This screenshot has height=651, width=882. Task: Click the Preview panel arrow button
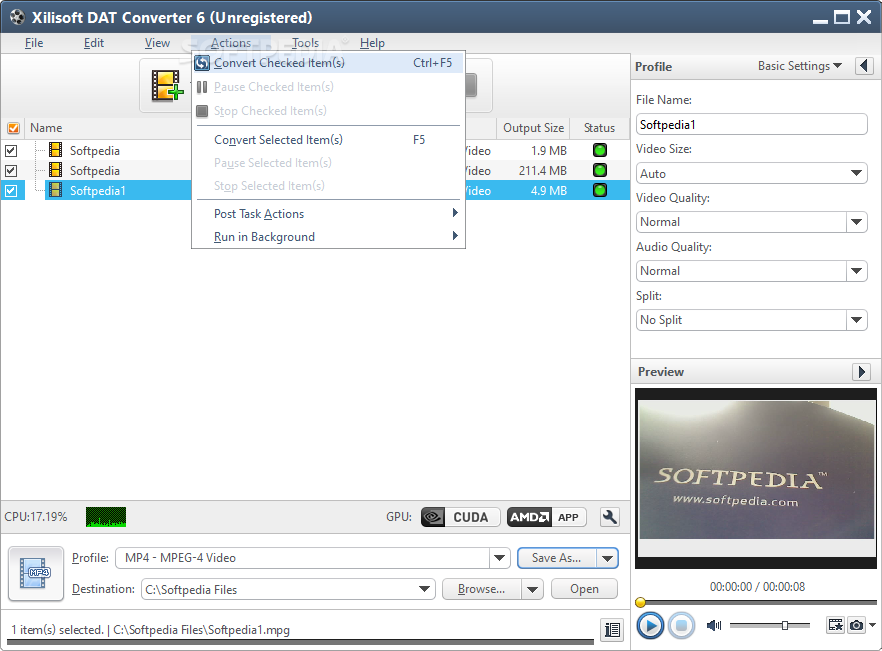pyautogui.click(x=861, y=371)
